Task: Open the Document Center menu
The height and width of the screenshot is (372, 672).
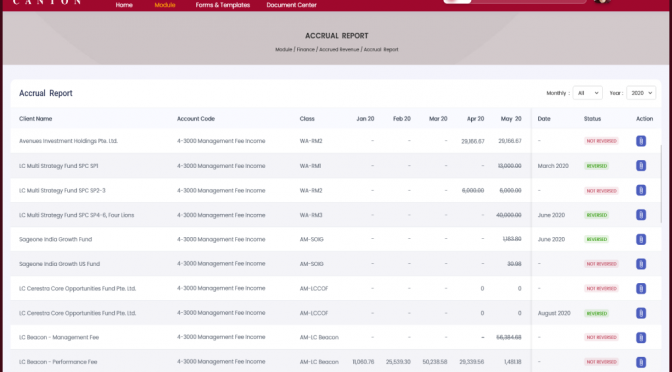Action: coord(291,5)
